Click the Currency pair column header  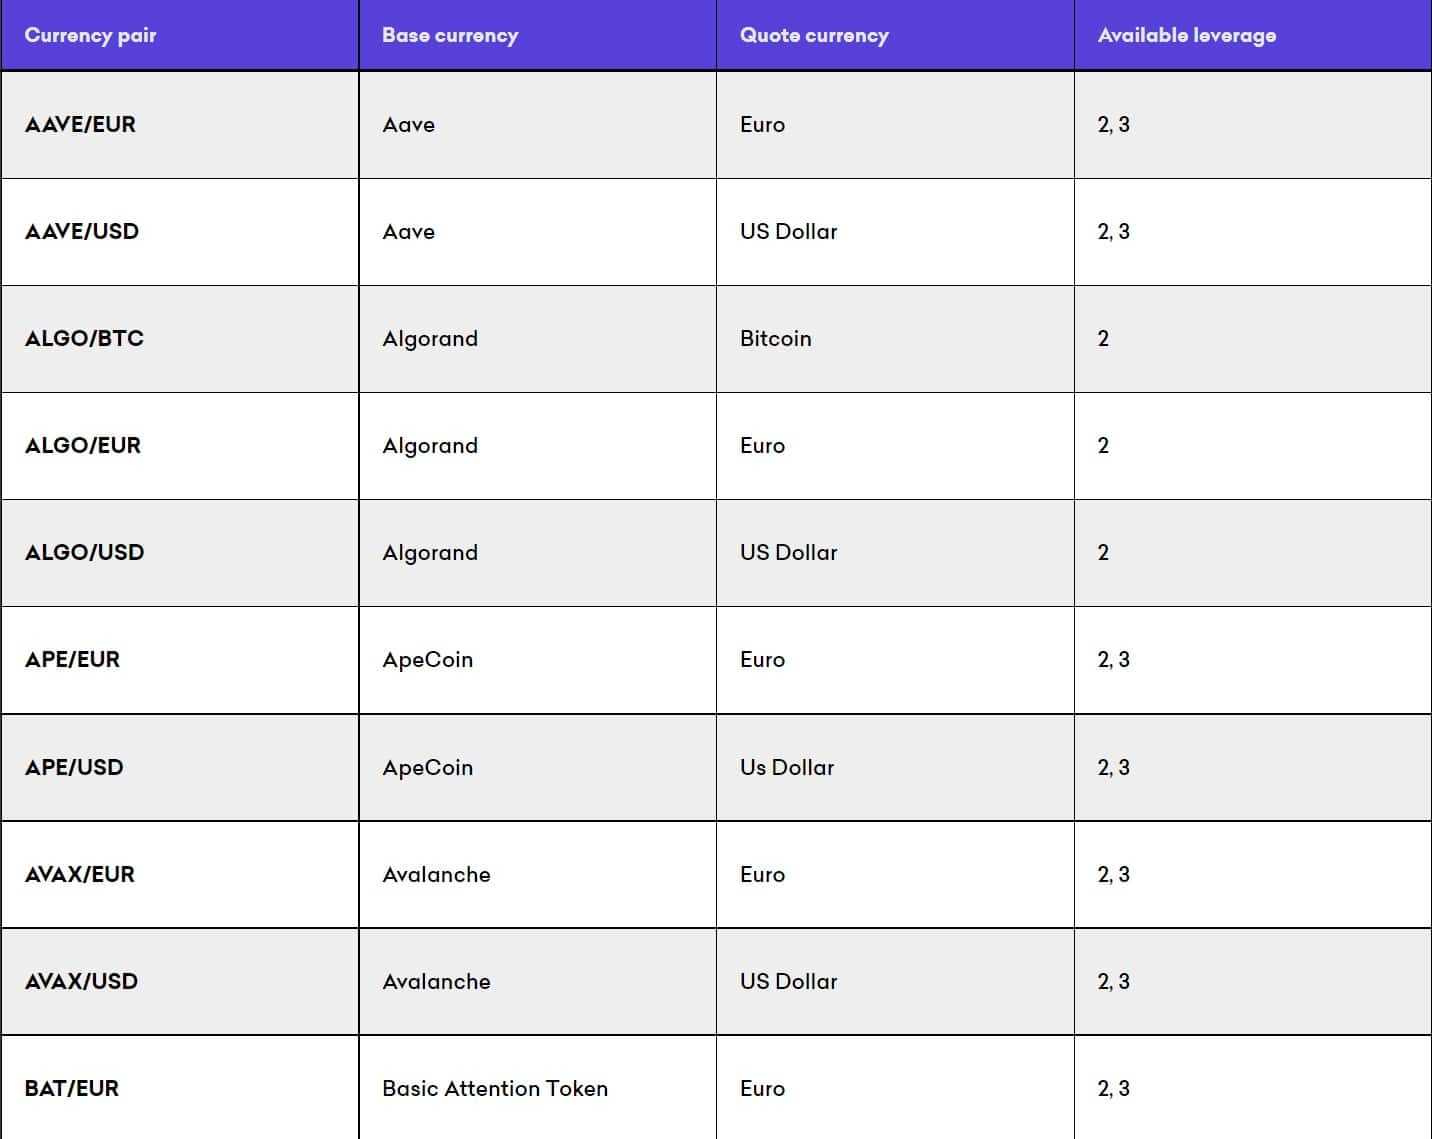point(90,35)
